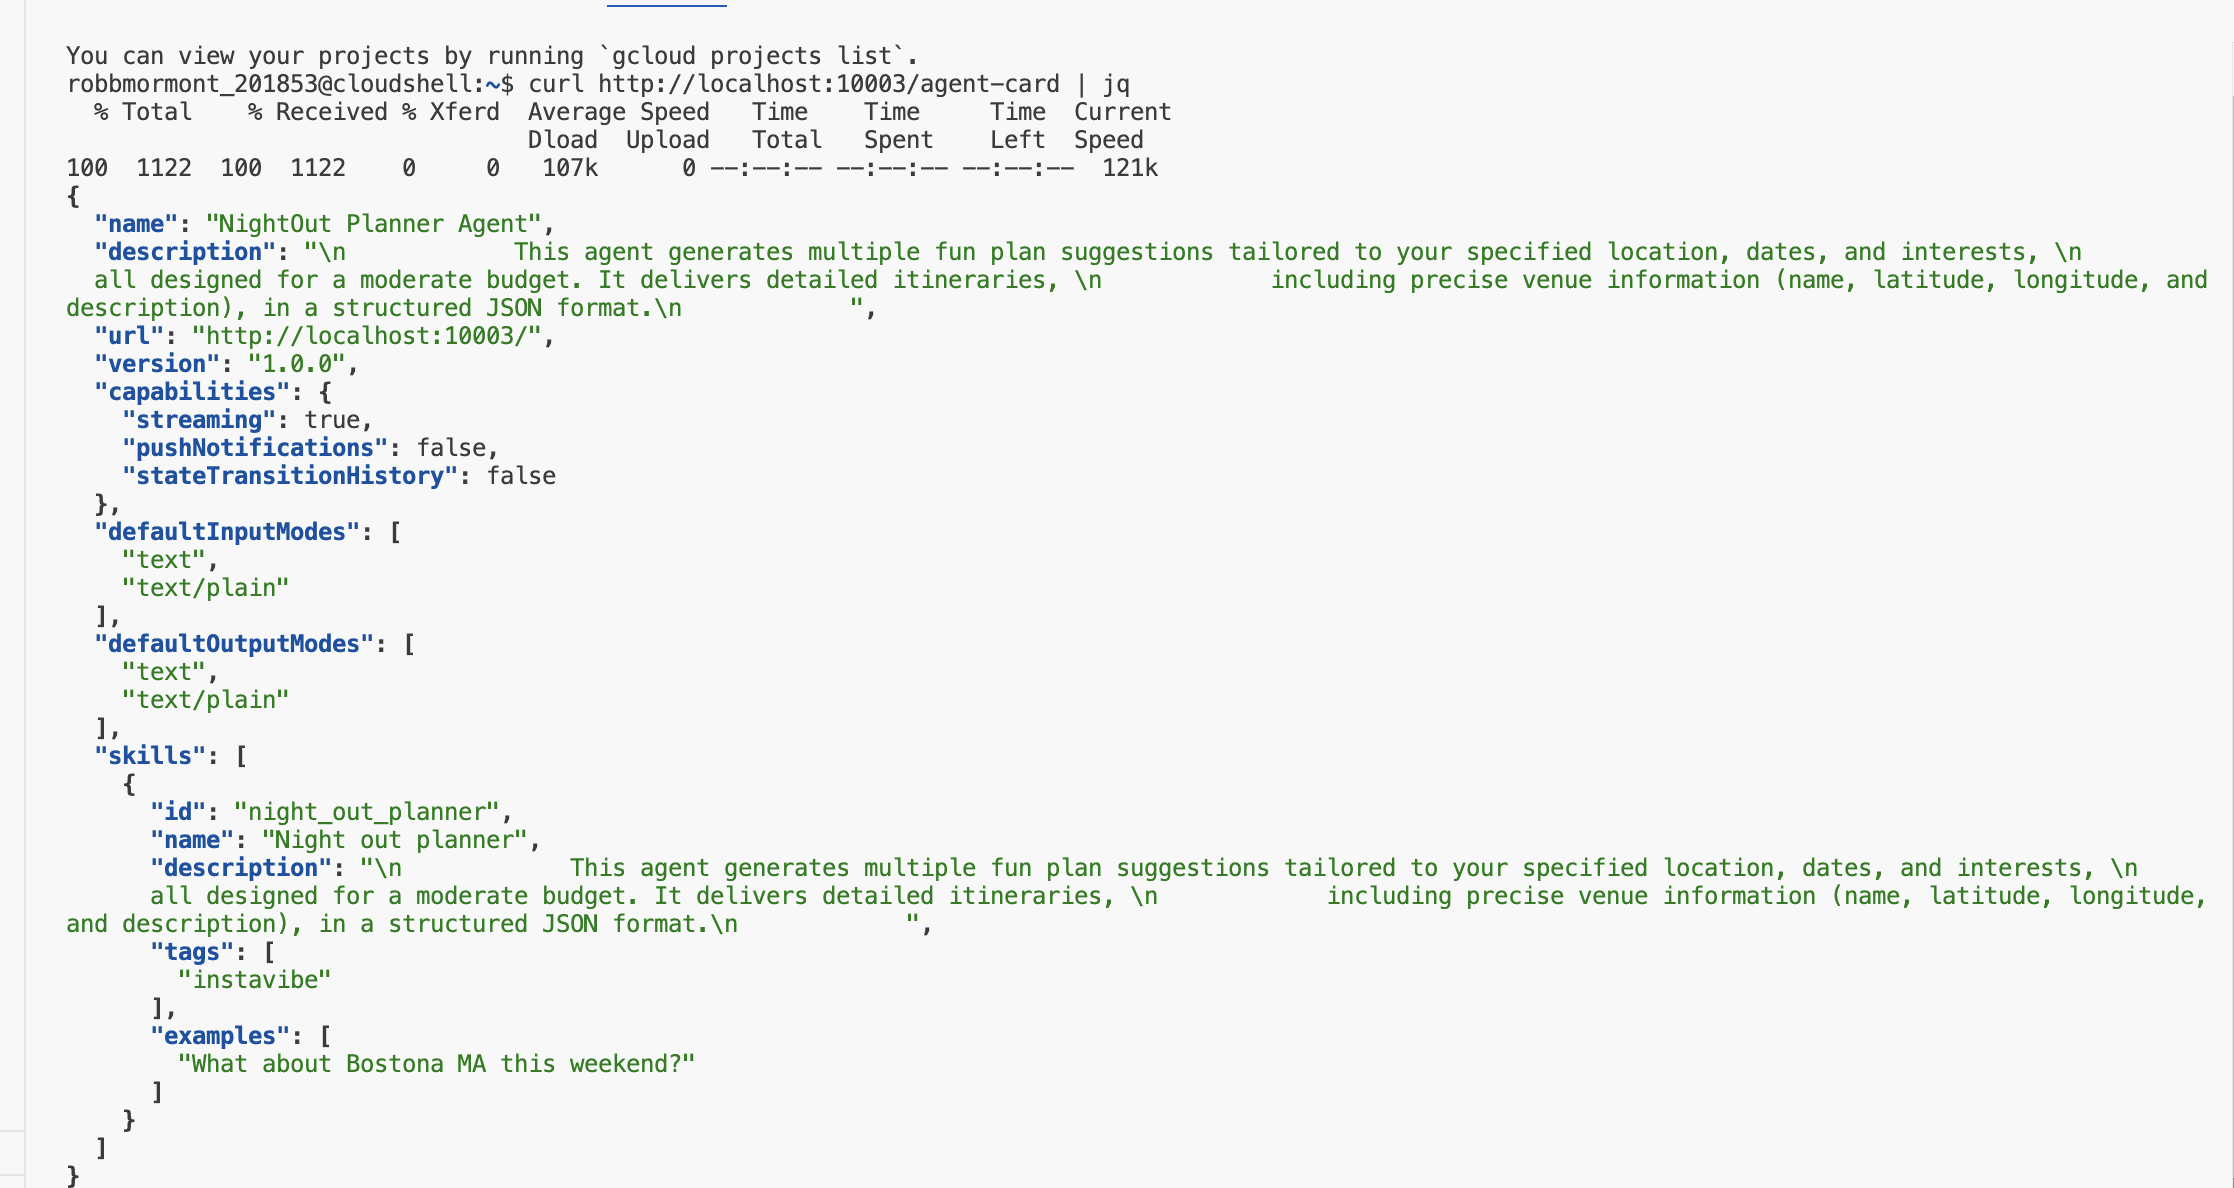Click the "capabilities" key
Viewport: 2234px width, 1188px height.
pyautogui.click(x=191, y=392)
